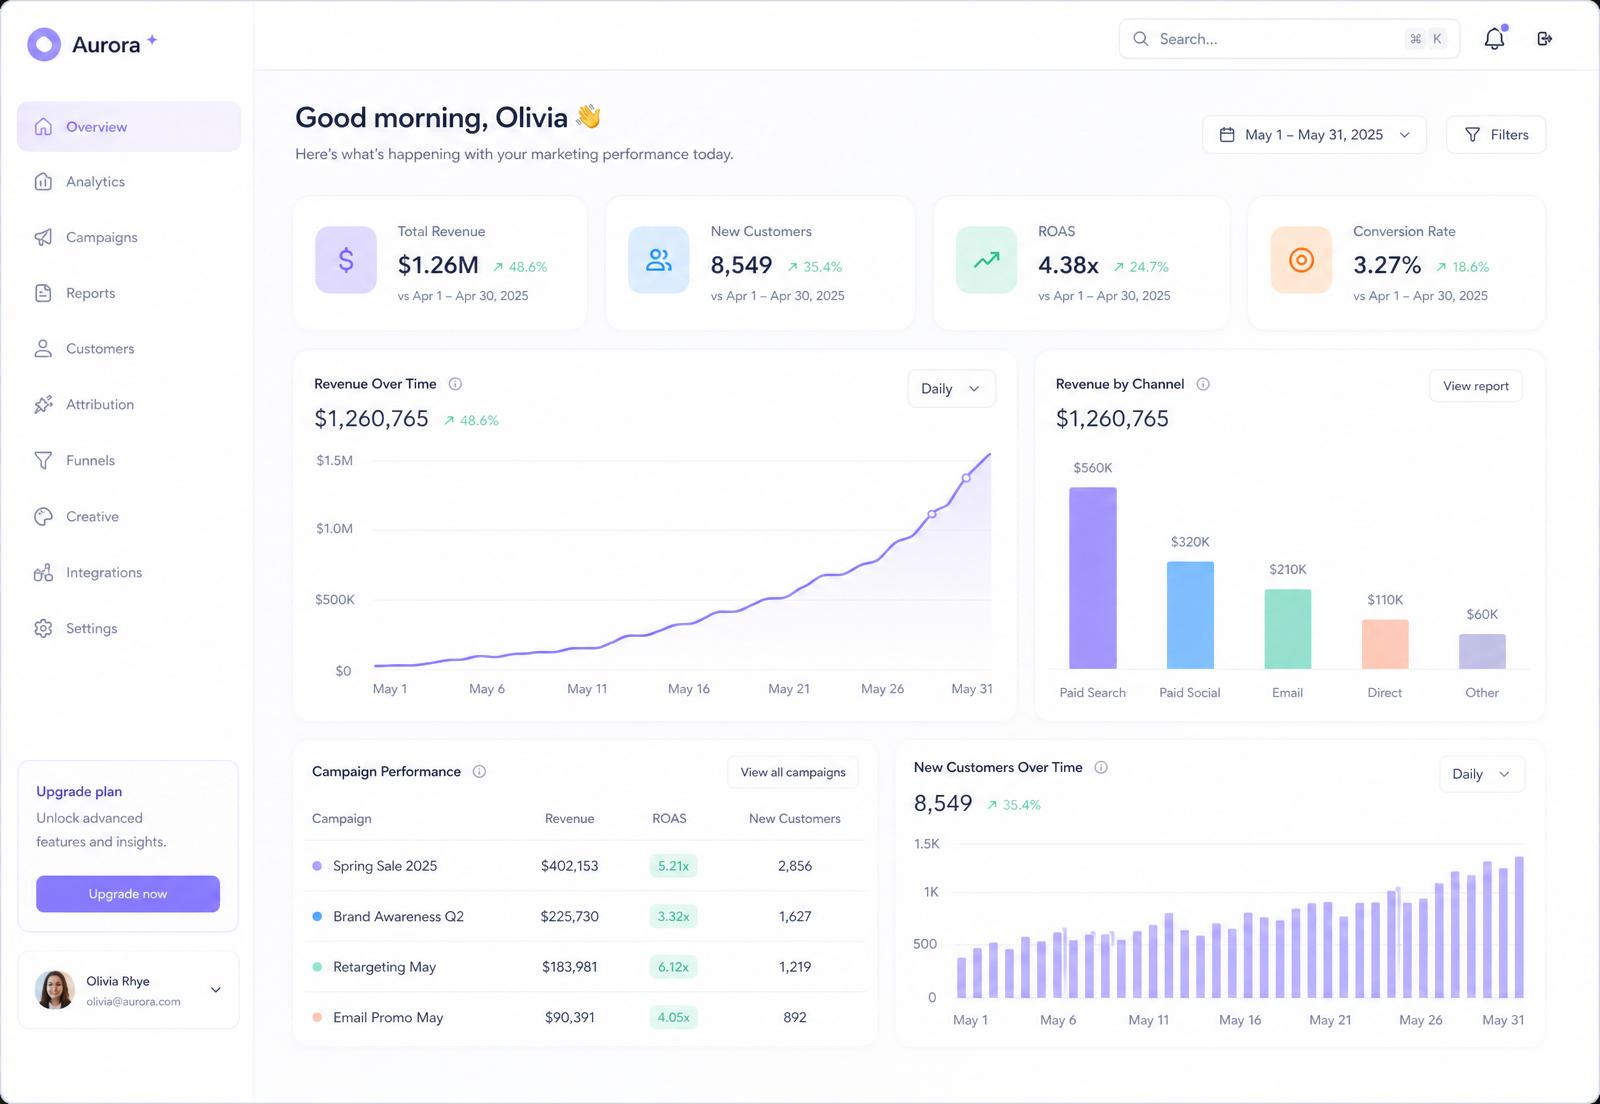Click info icon beside New Customers Over Time
The height and width of the screenshot is (1104, 1600).
(x=1101, y=768)
